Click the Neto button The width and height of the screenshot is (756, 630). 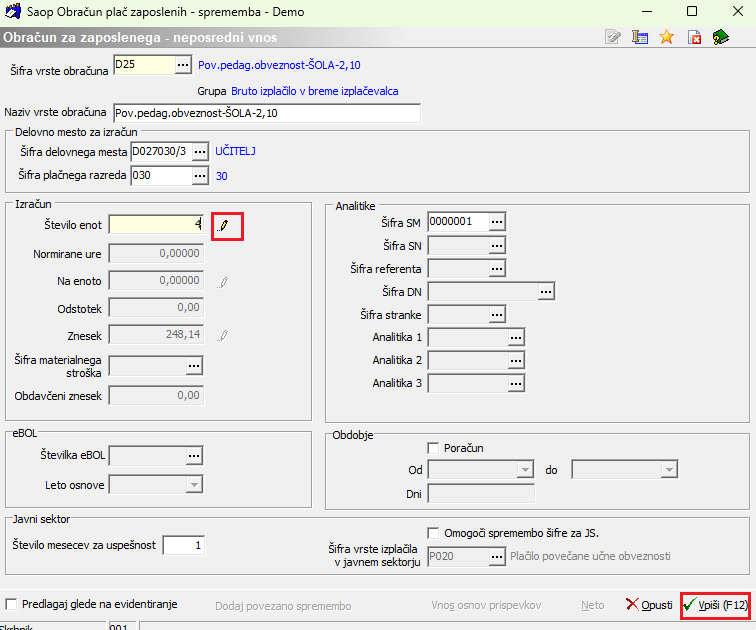pyautogui.click(x=593, y=605)
